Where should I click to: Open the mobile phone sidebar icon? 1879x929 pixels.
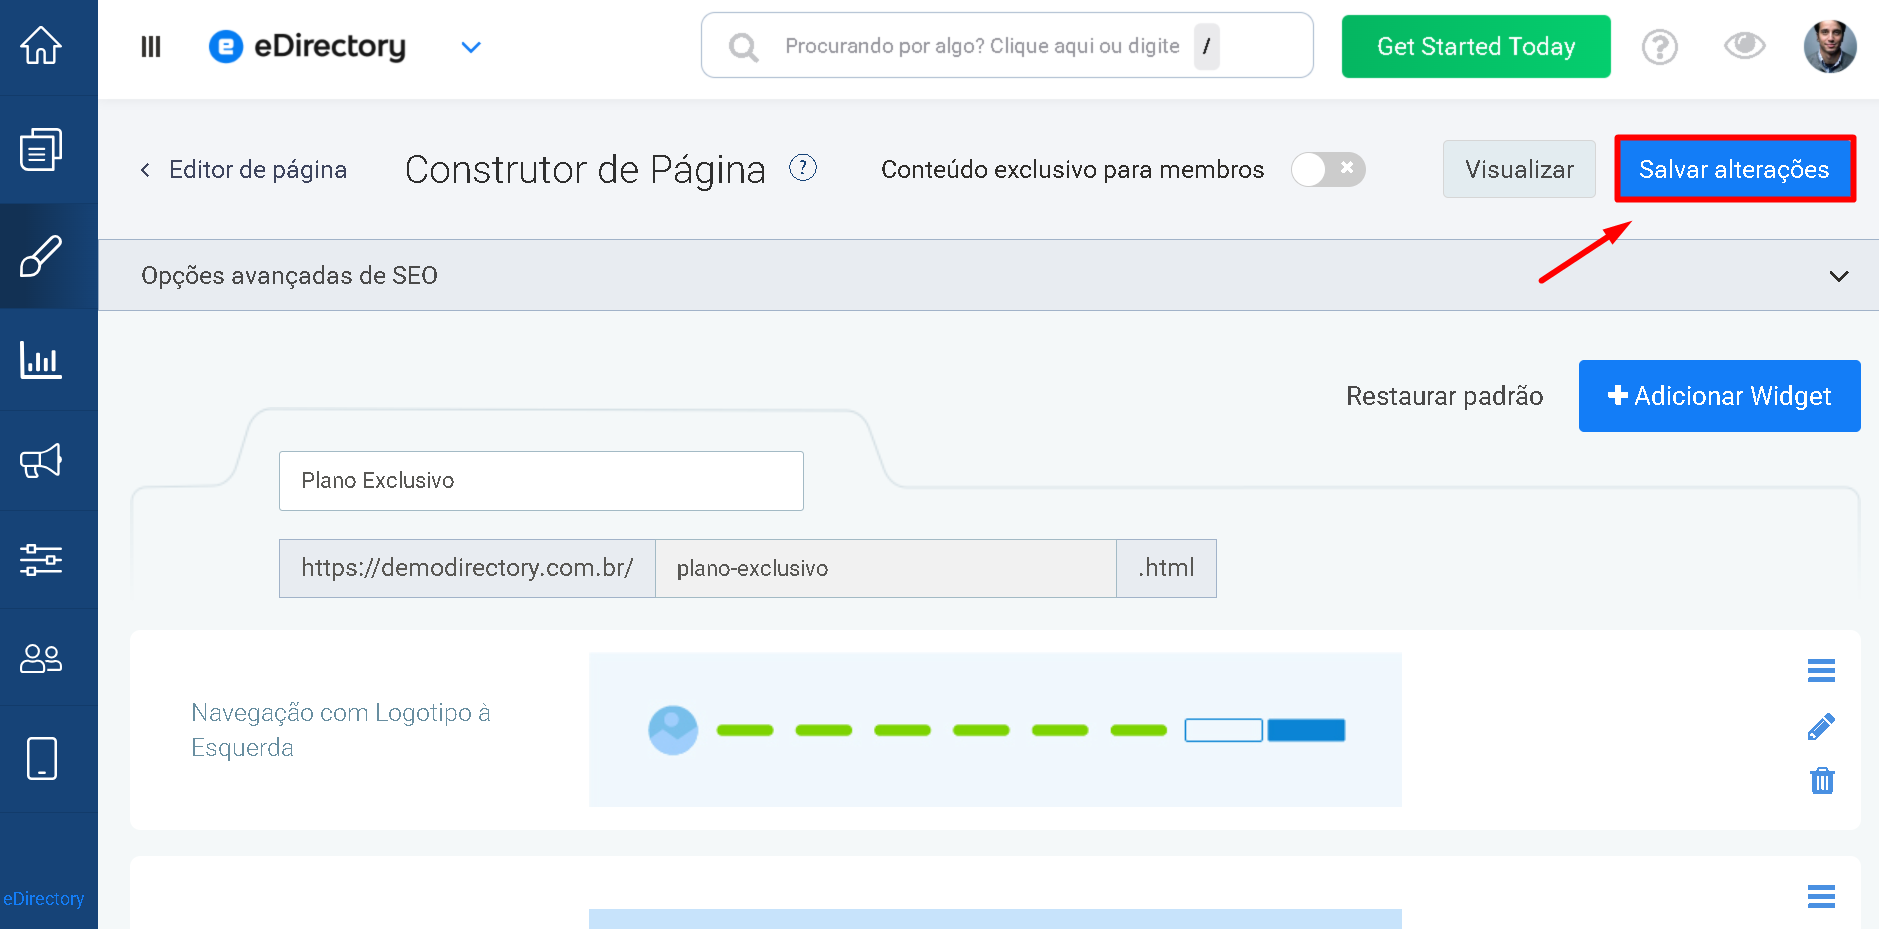click(x=41, y=758)
